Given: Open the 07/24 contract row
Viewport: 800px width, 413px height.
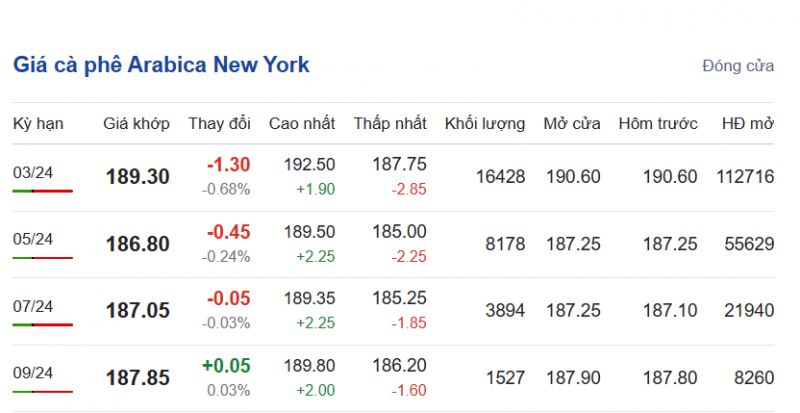Looking at the screenshot, I should pos(32,306).
